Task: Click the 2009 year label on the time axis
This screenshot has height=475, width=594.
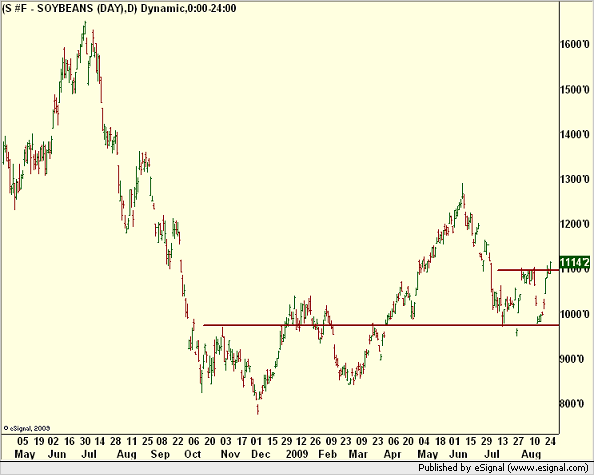Action: pyautogui.click(x=297, y=454)
